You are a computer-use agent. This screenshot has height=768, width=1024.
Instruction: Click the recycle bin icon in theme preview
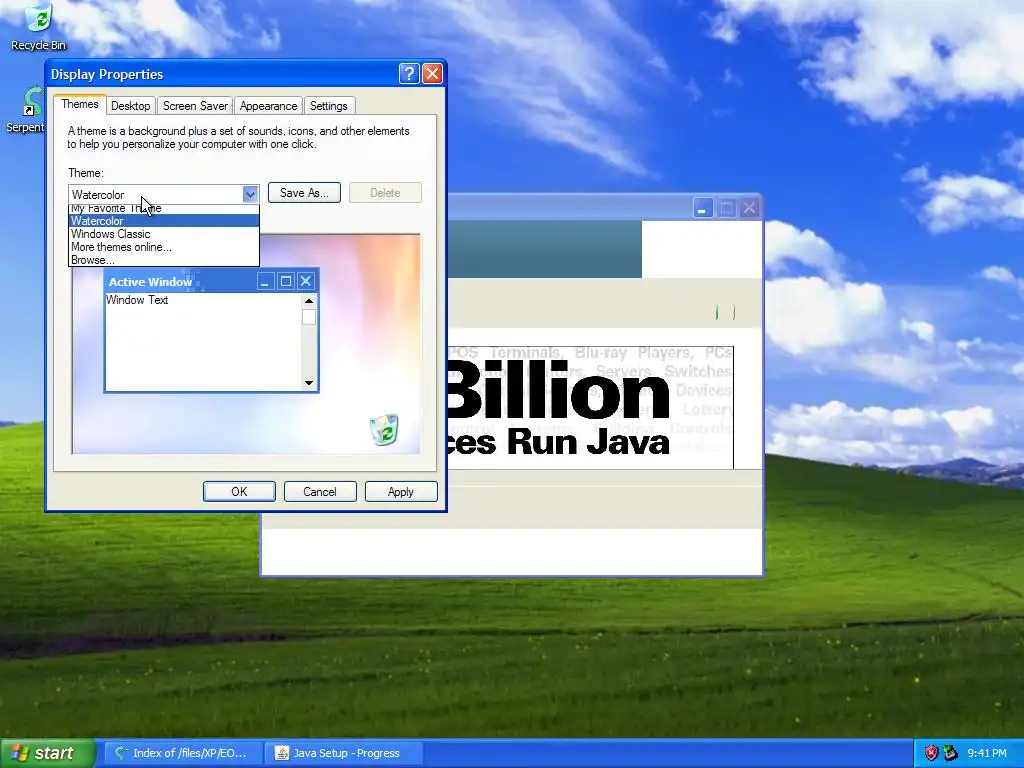coord(384,430)
